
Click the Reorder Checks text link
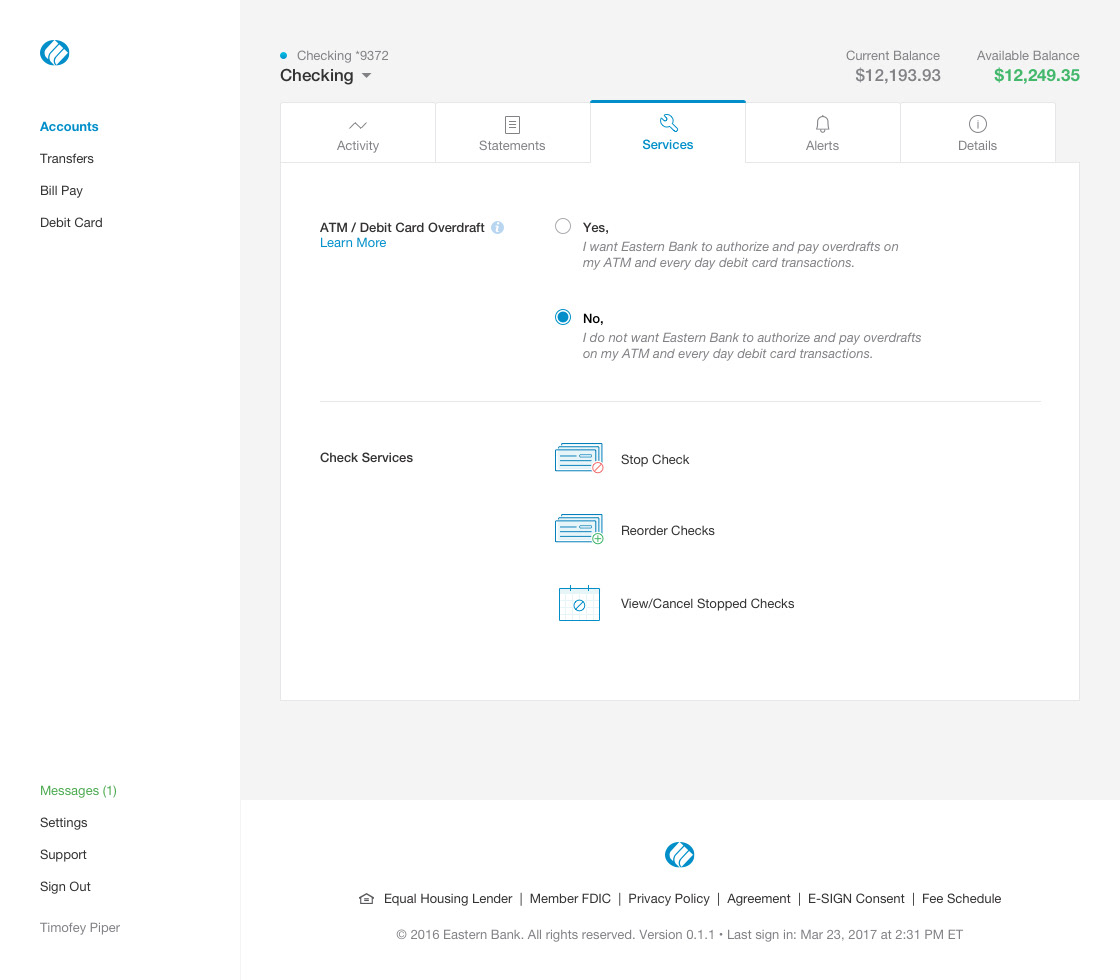coord(668,531)
